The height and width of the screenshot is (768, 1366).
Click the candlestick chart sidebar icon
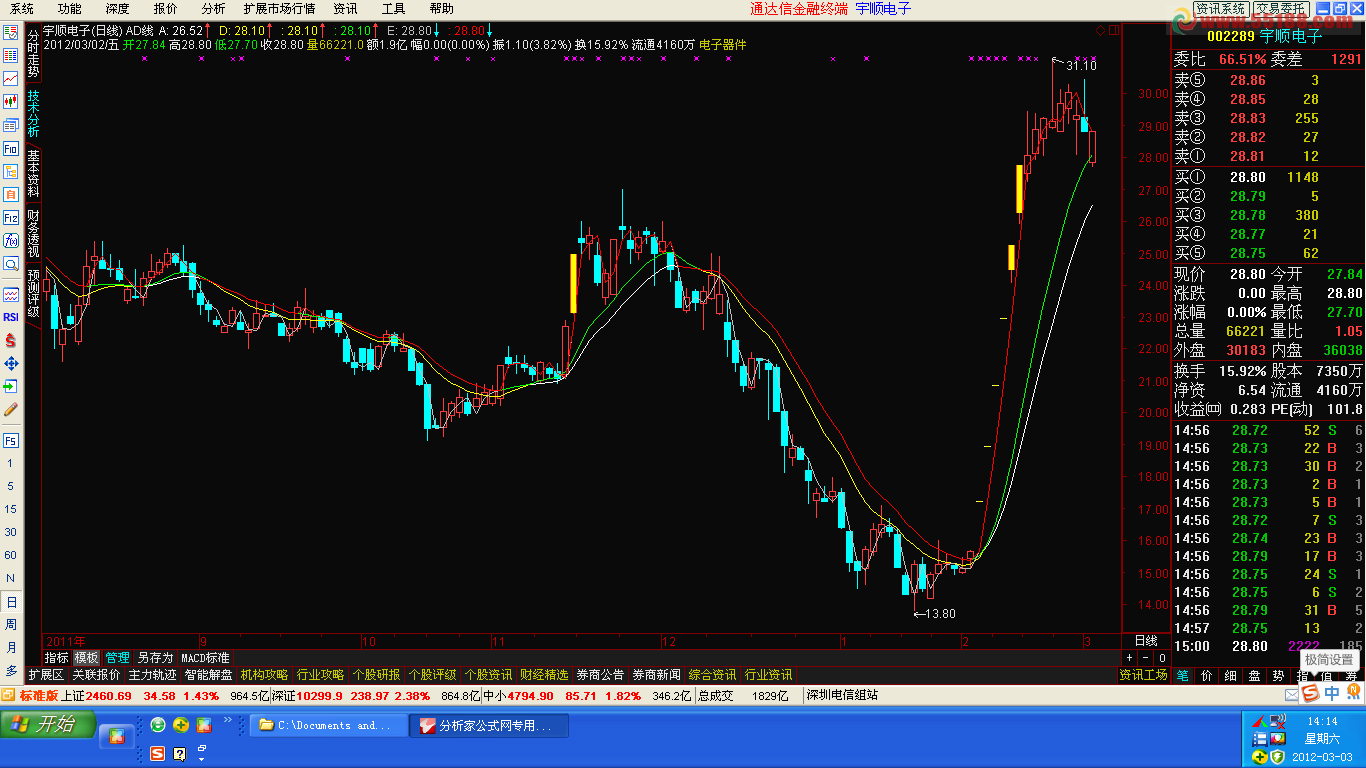(11, 102)
